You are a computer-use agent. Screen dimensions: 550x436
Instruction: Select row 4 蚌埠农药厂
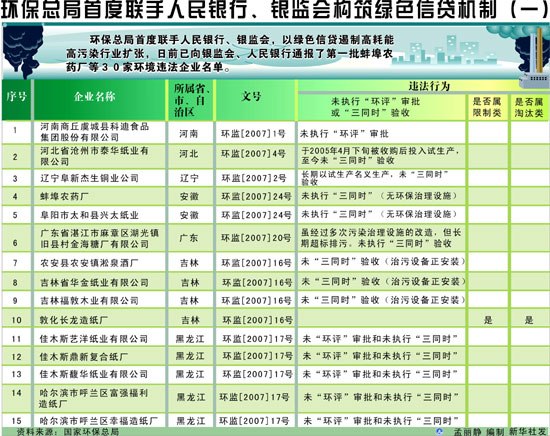[x=275, y=196]
